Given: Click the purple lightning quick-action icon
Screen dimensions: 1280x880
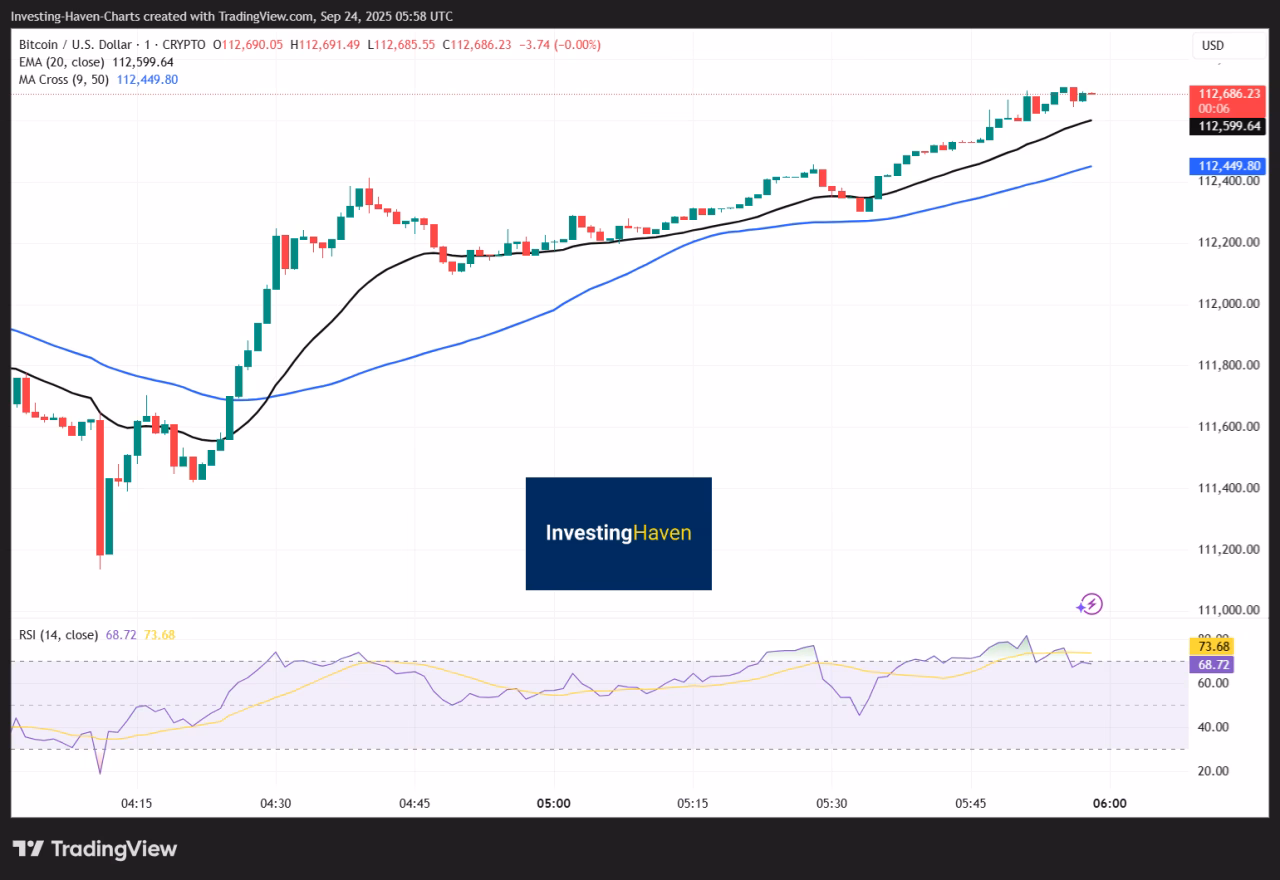Looking at the screenshot, I should 1090,603.
